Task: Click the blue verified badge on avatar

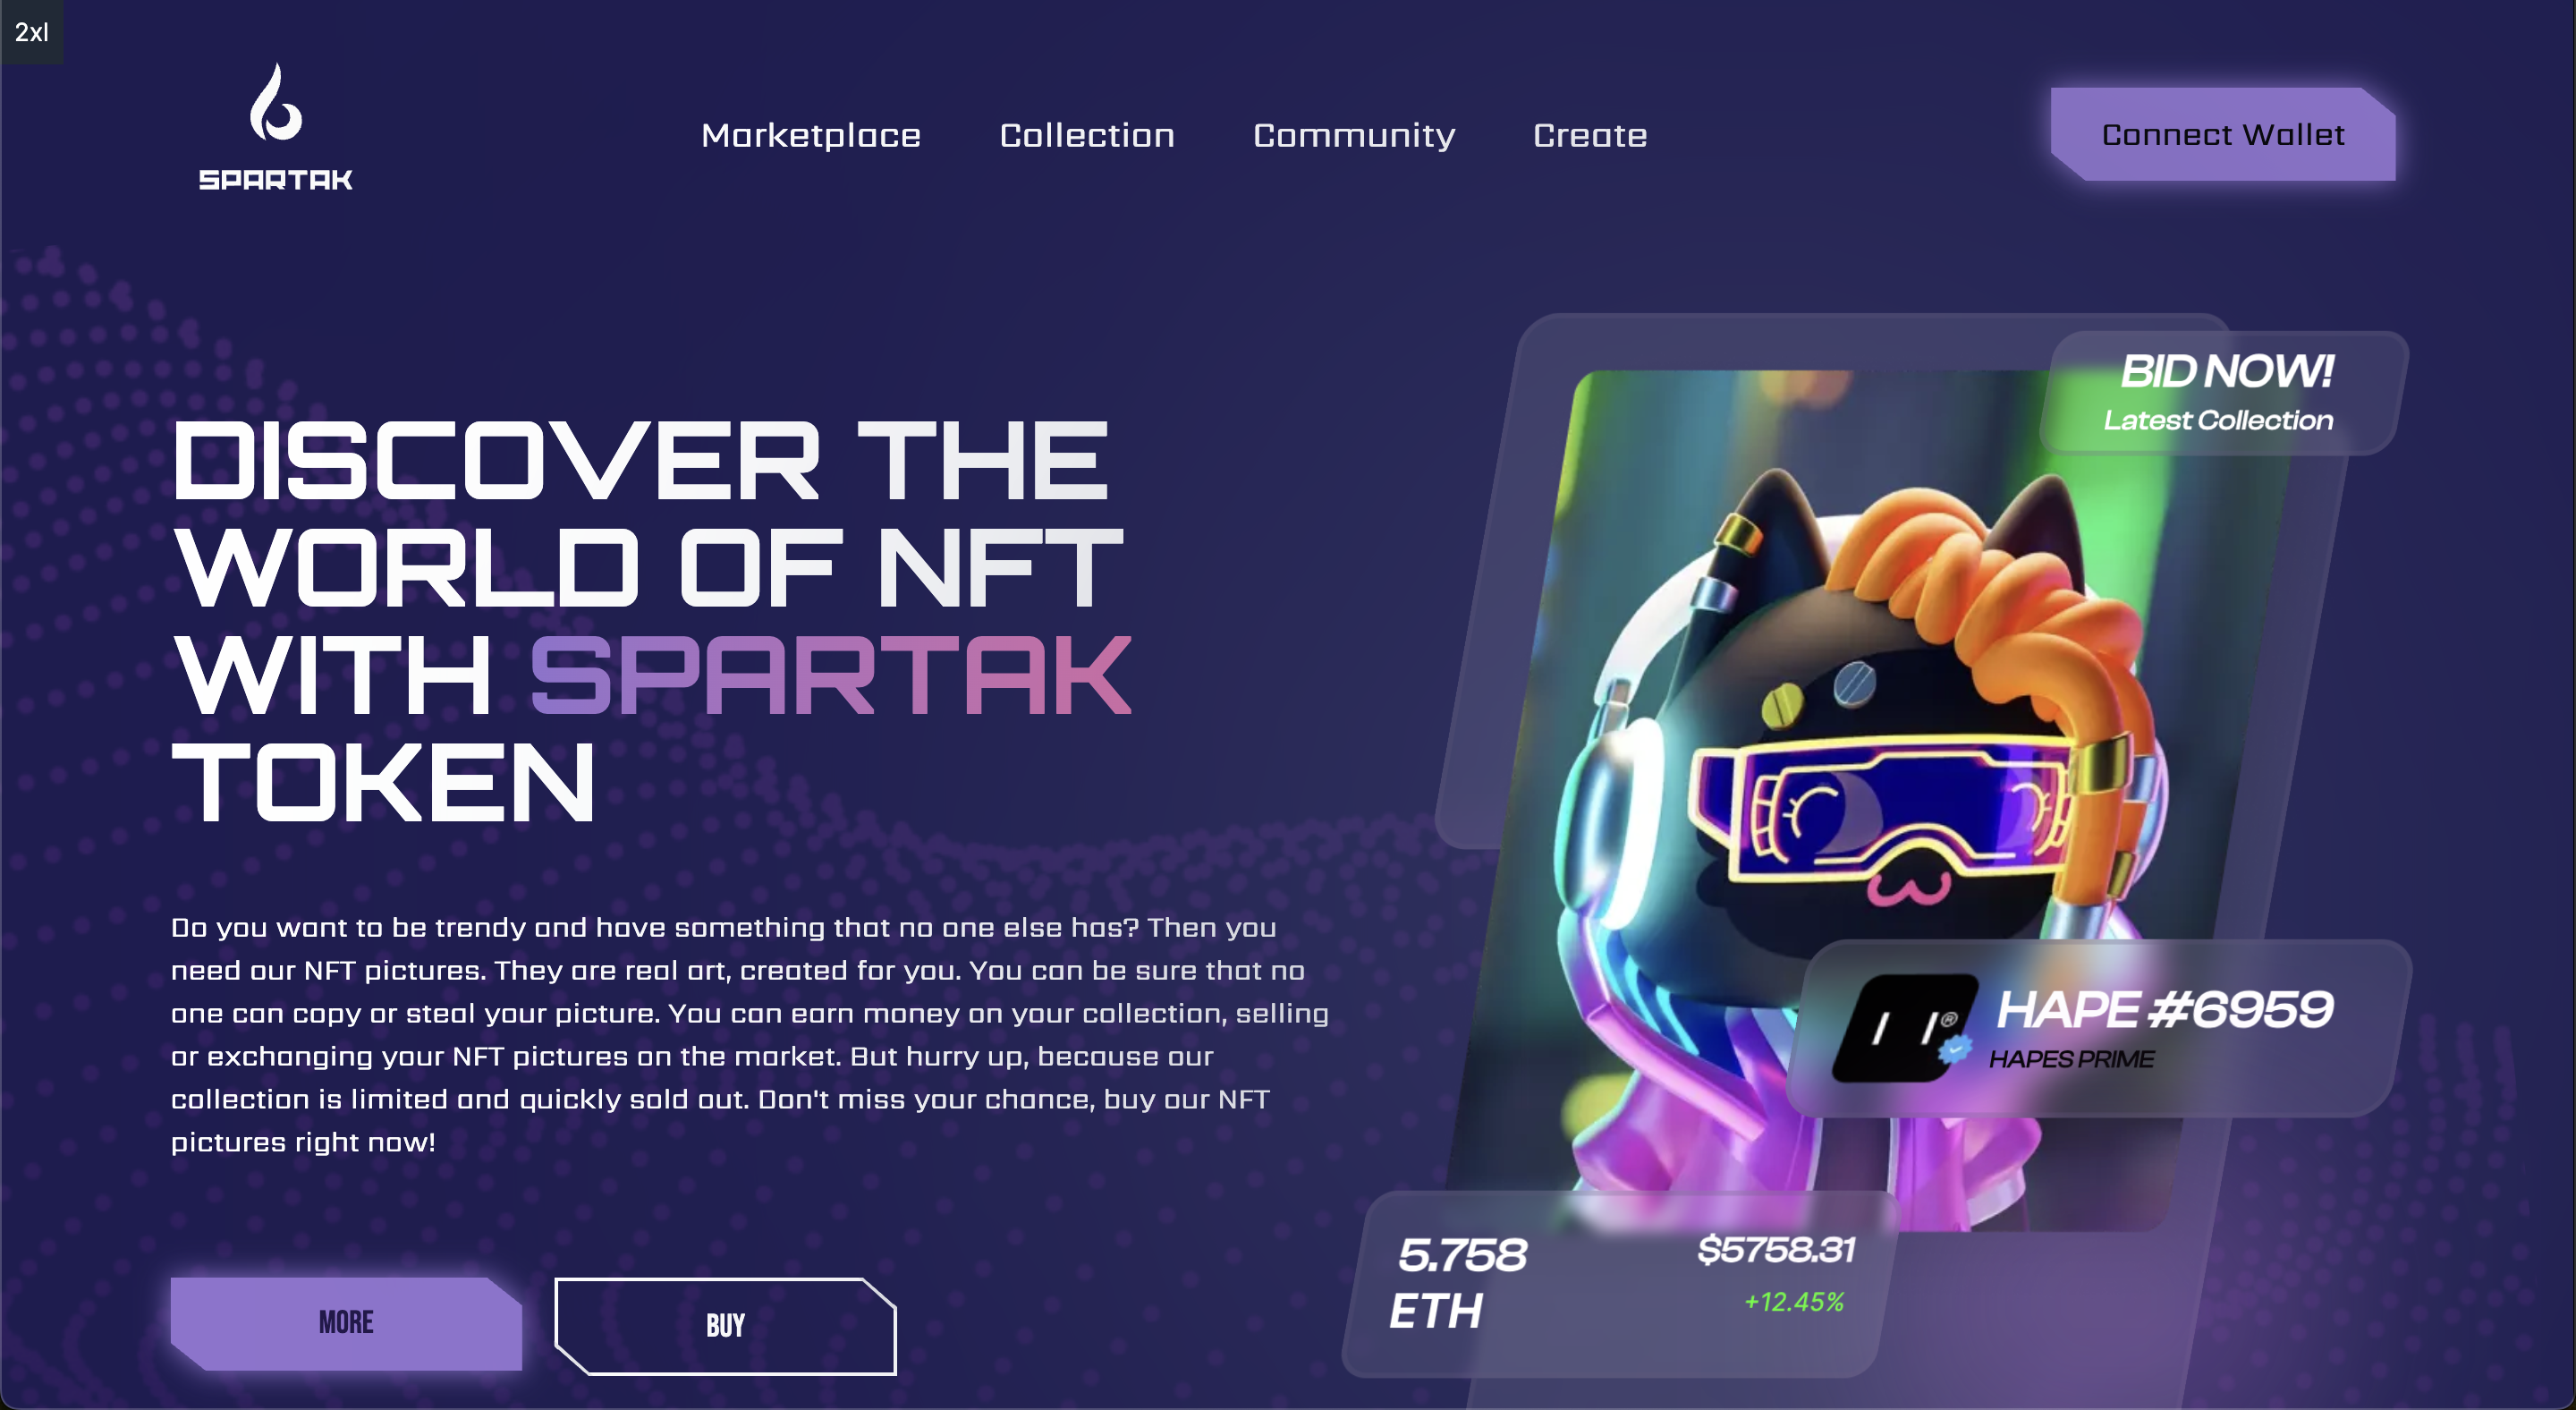Action: 1954,1051
